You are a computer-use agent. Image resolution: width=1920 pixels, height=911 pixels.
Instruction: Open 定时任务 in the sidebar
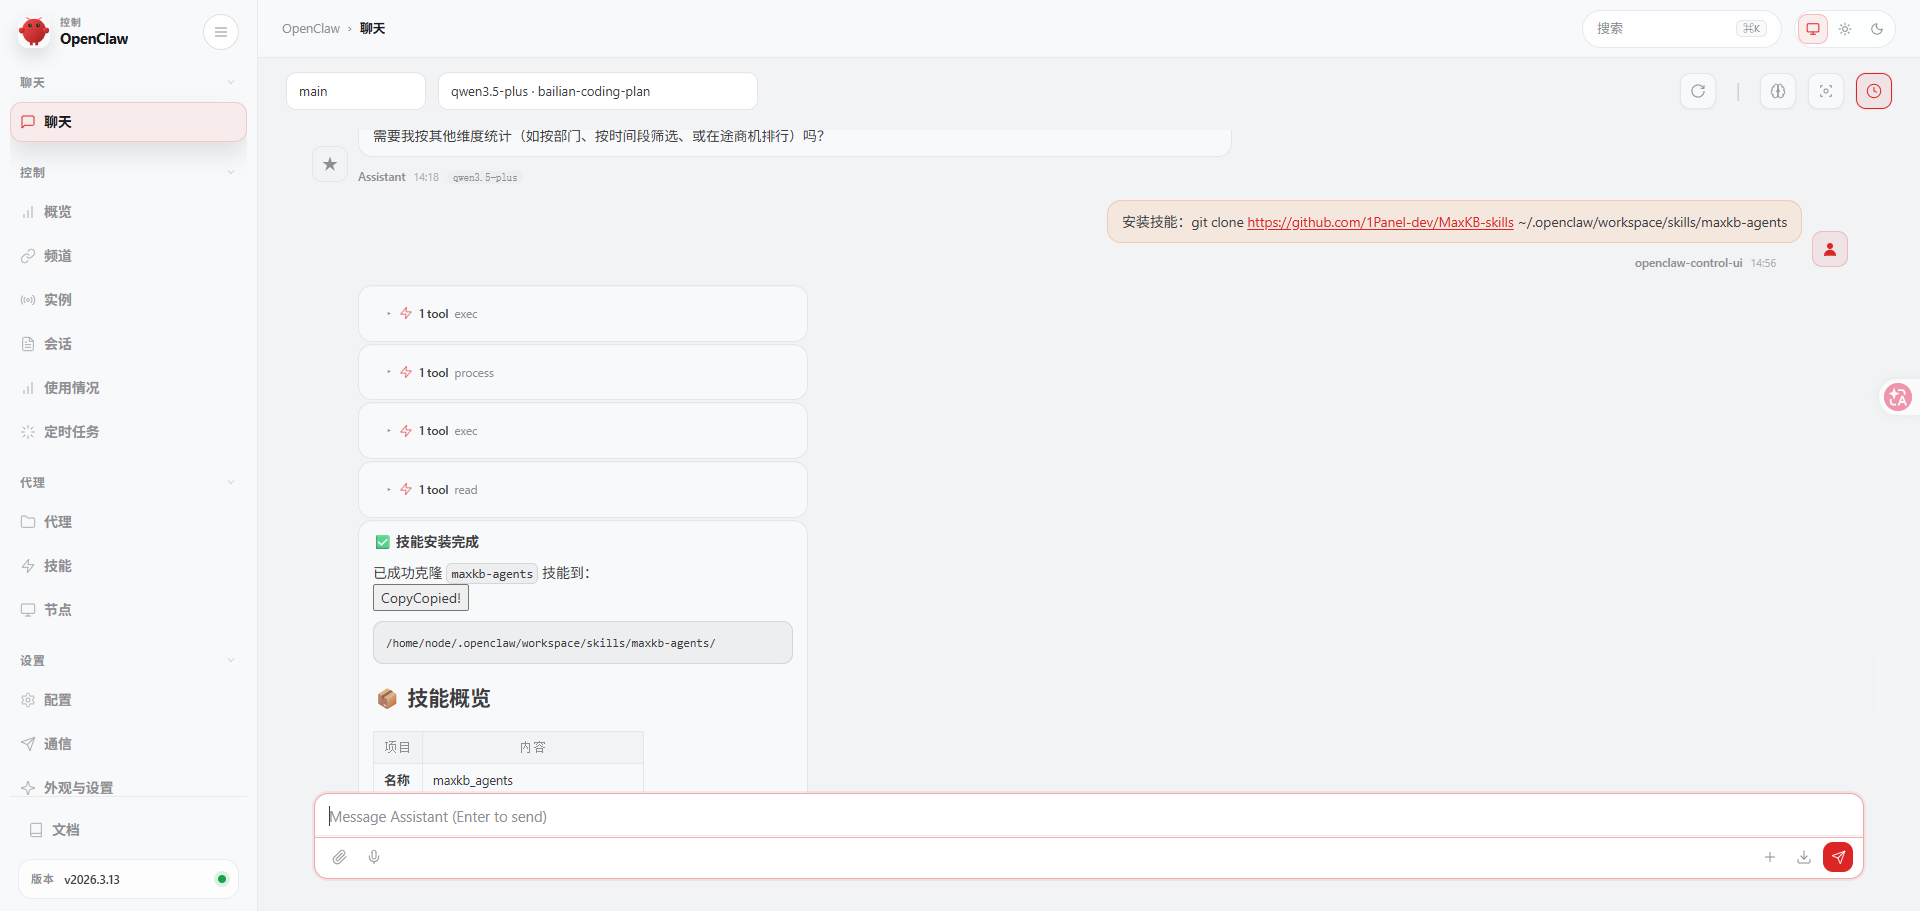71,432
